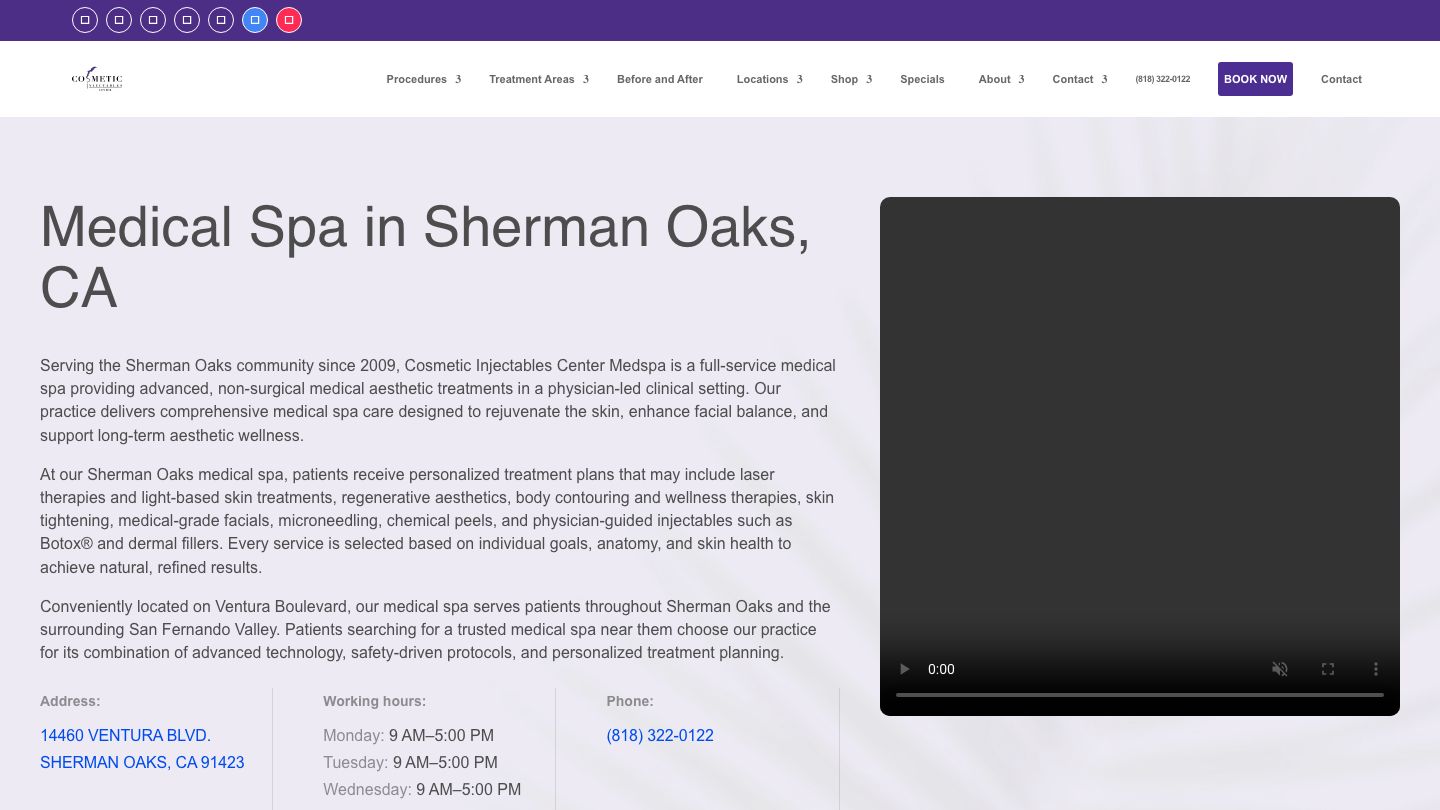Play the video
The image size is (1440, 810).
click(x=904, y=669)
